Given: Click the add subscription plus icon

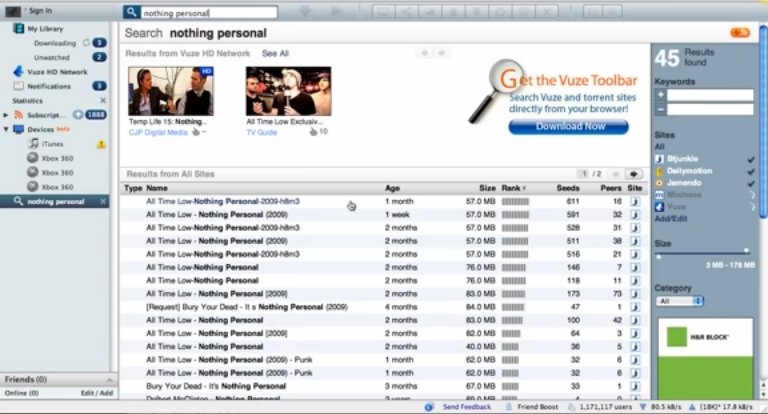Looking at the screenshot, I should click(x=77, y=115).
